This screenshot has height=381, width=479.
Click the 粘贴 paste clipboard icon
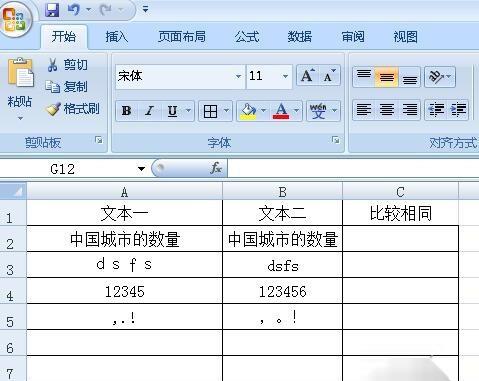[x=20, y=72]
